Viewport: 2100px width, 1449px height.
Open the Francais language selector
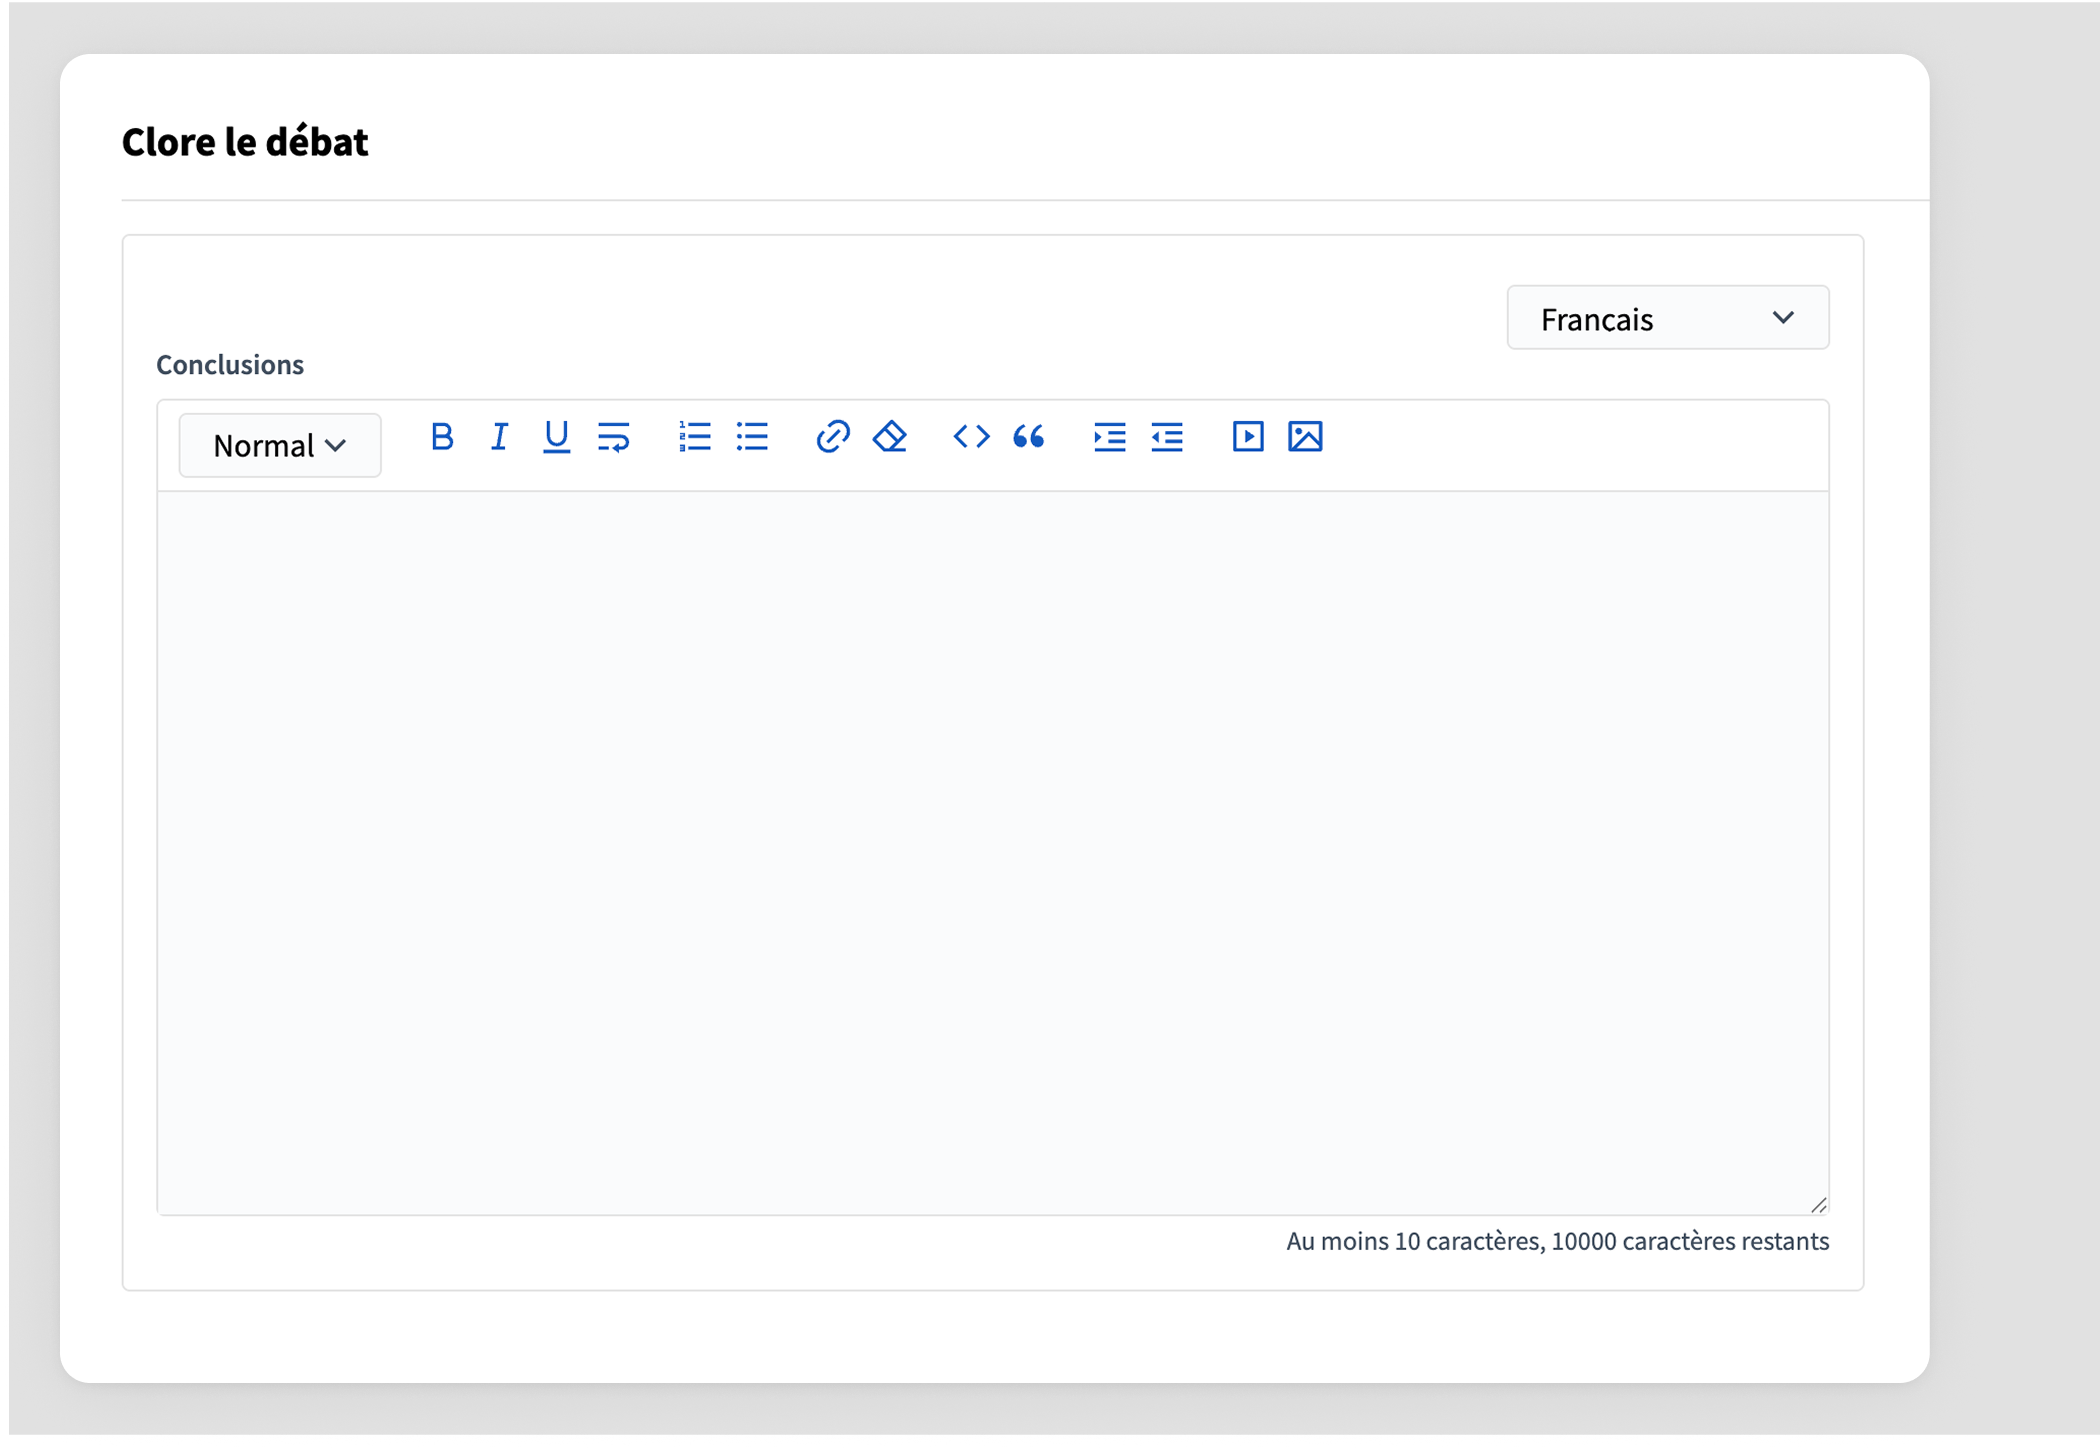tap(1667, 318)
